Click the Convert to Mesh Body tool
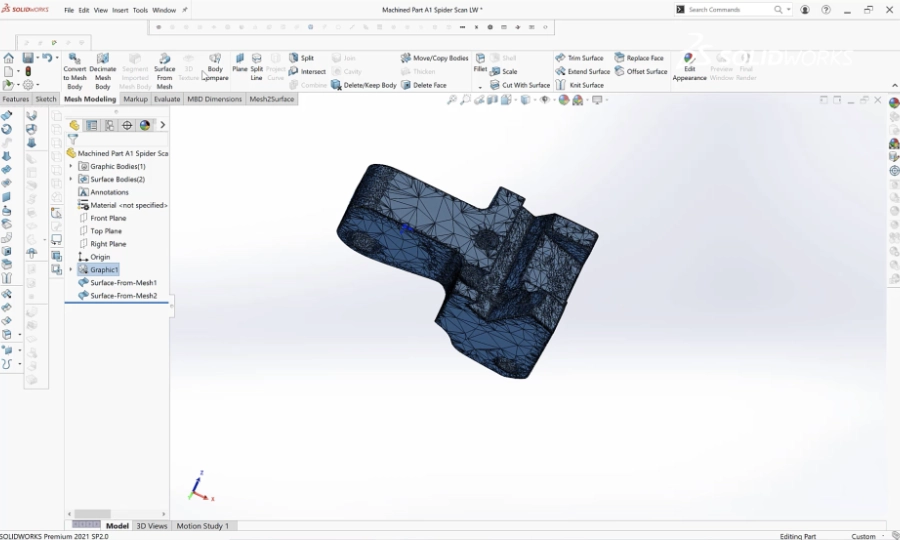 tap(75, 71)
